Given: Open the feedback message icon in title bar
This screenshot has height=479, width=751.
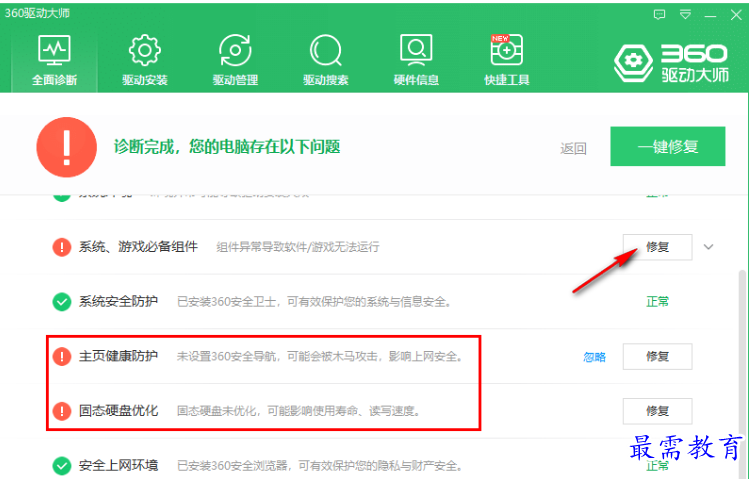Looking at the screenshot, I should point(660,15).
